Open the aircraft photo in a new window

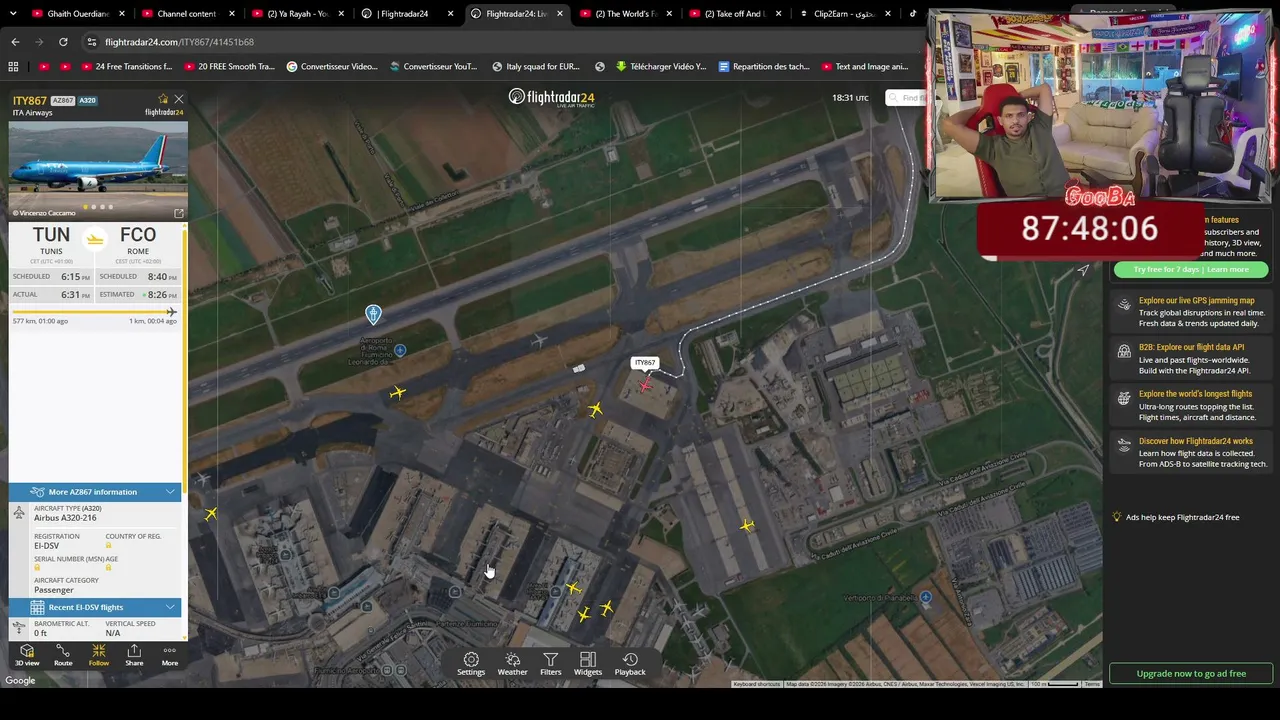[x=179, y=213]
